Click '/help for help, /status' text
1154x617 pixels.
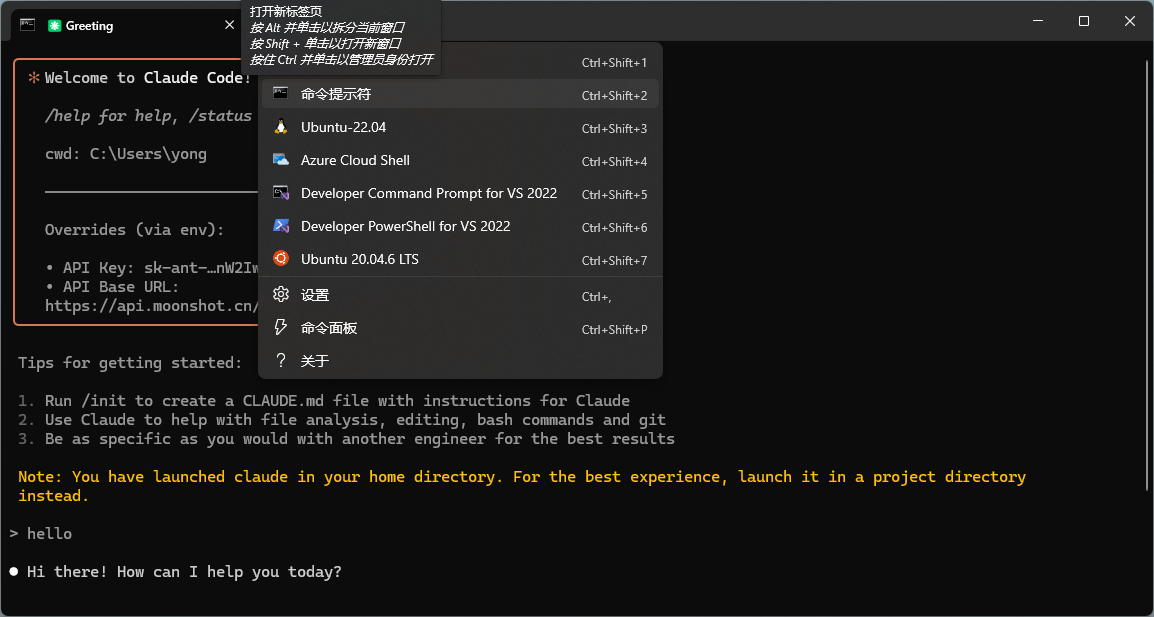point(148,116)
